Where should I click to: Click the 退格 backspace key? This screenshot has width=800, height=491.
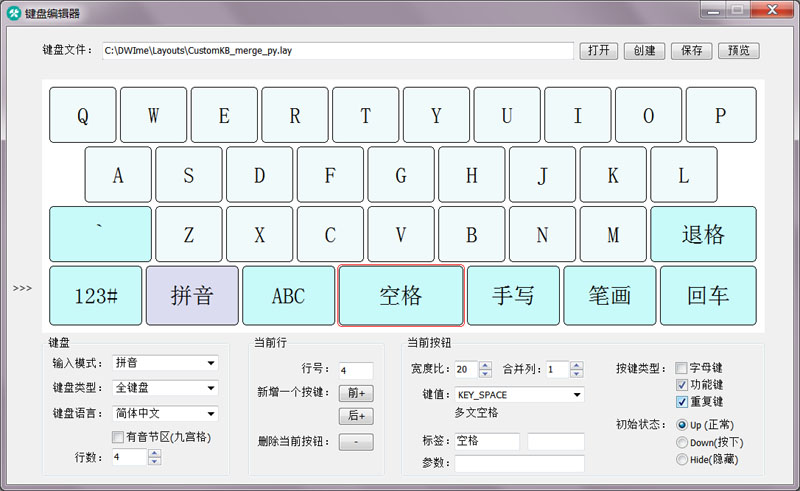pos(703,234)
